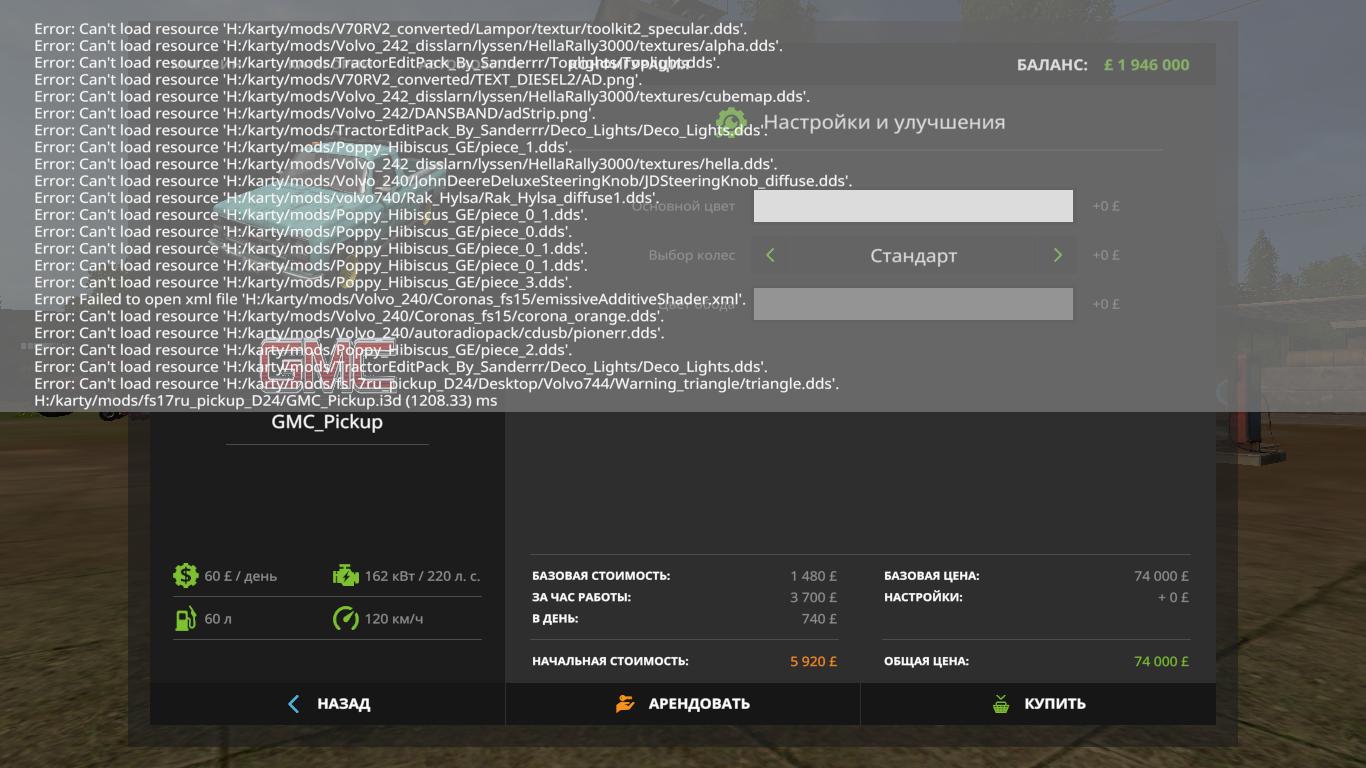Click the gear icon beside Настройки и улучшения
This screenshot has width=1366, height=768.
click(732, 123)
